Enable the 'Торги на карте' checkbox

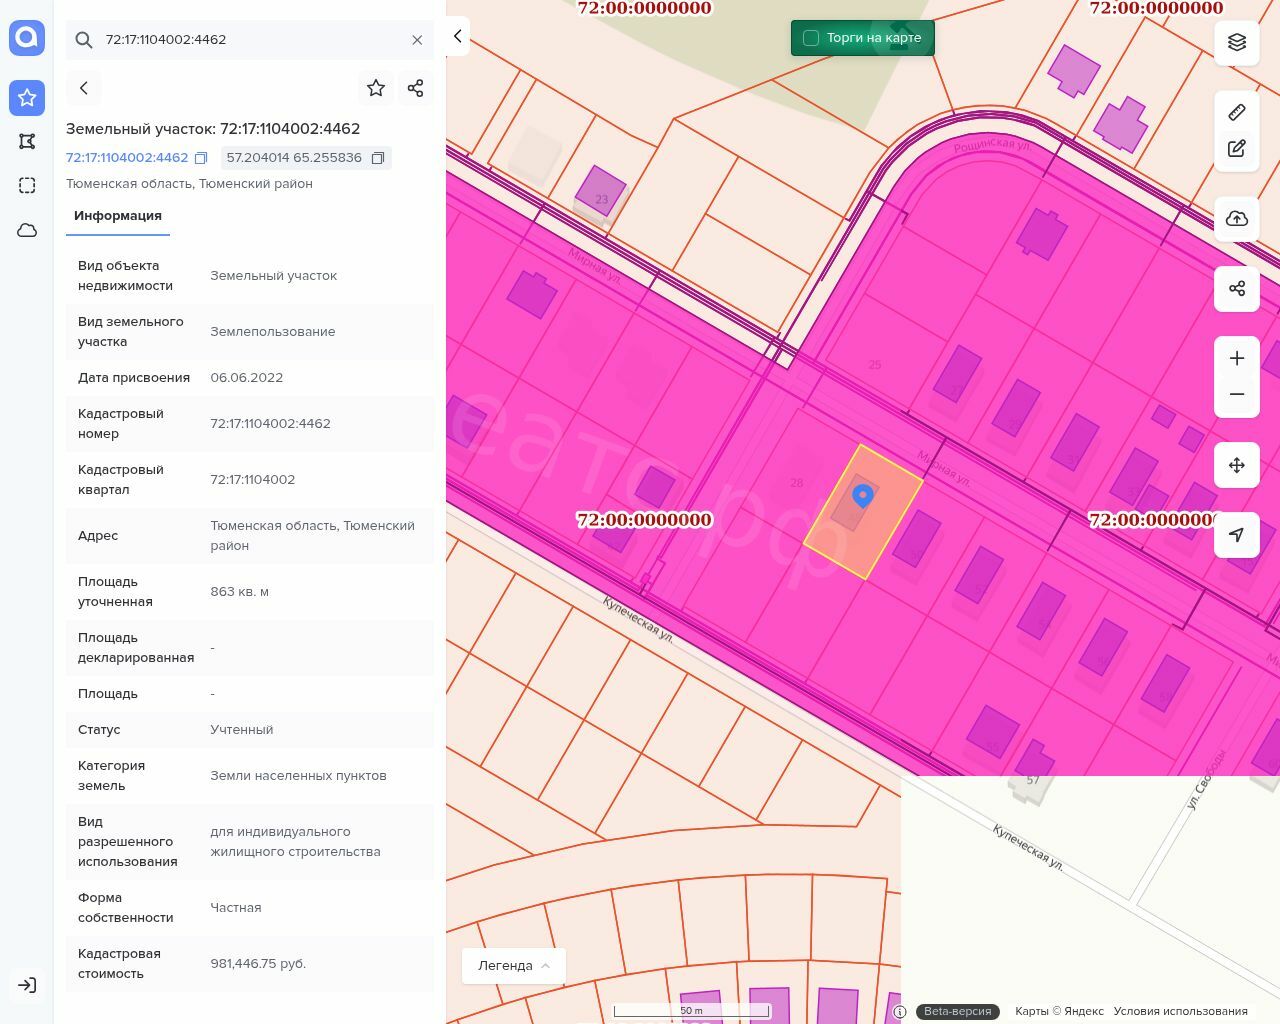click(x=811, y=38)
